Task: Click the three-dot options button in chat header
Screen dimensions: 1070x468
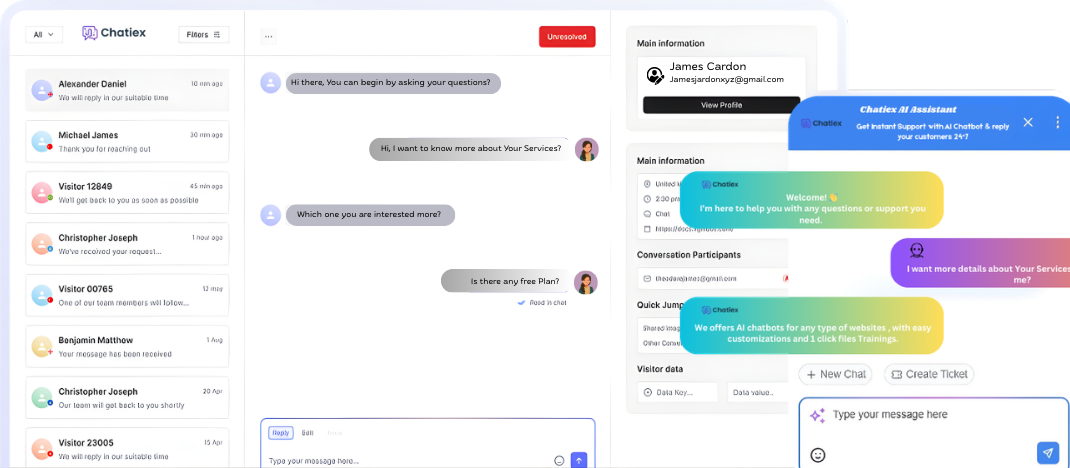Action: tap(268, 37)
